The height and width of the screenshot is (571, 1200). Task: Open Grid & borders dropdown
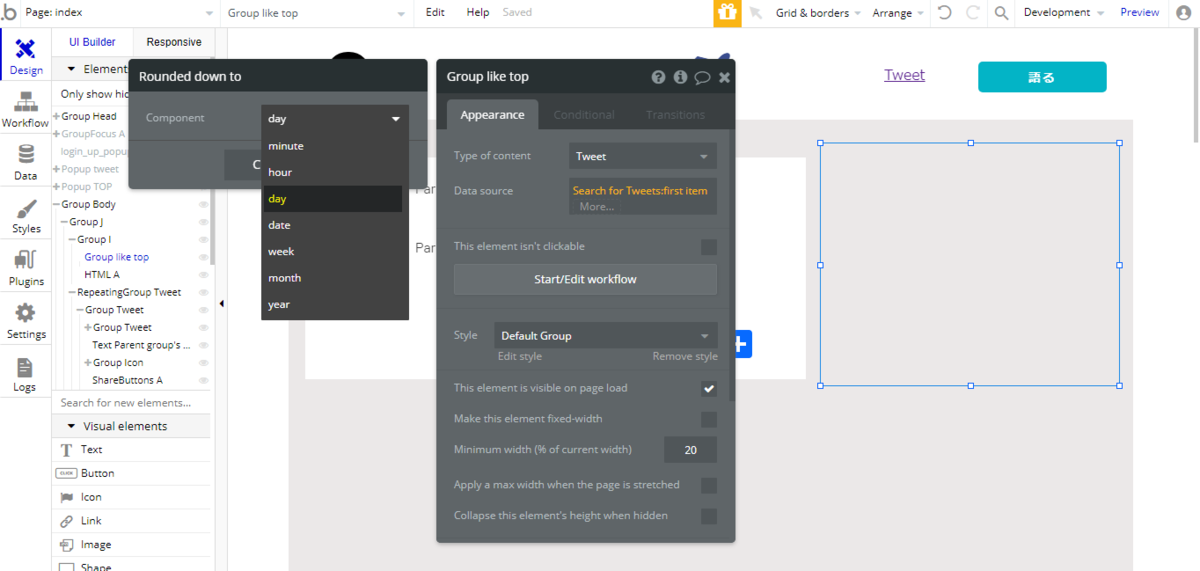coord(819,13)
